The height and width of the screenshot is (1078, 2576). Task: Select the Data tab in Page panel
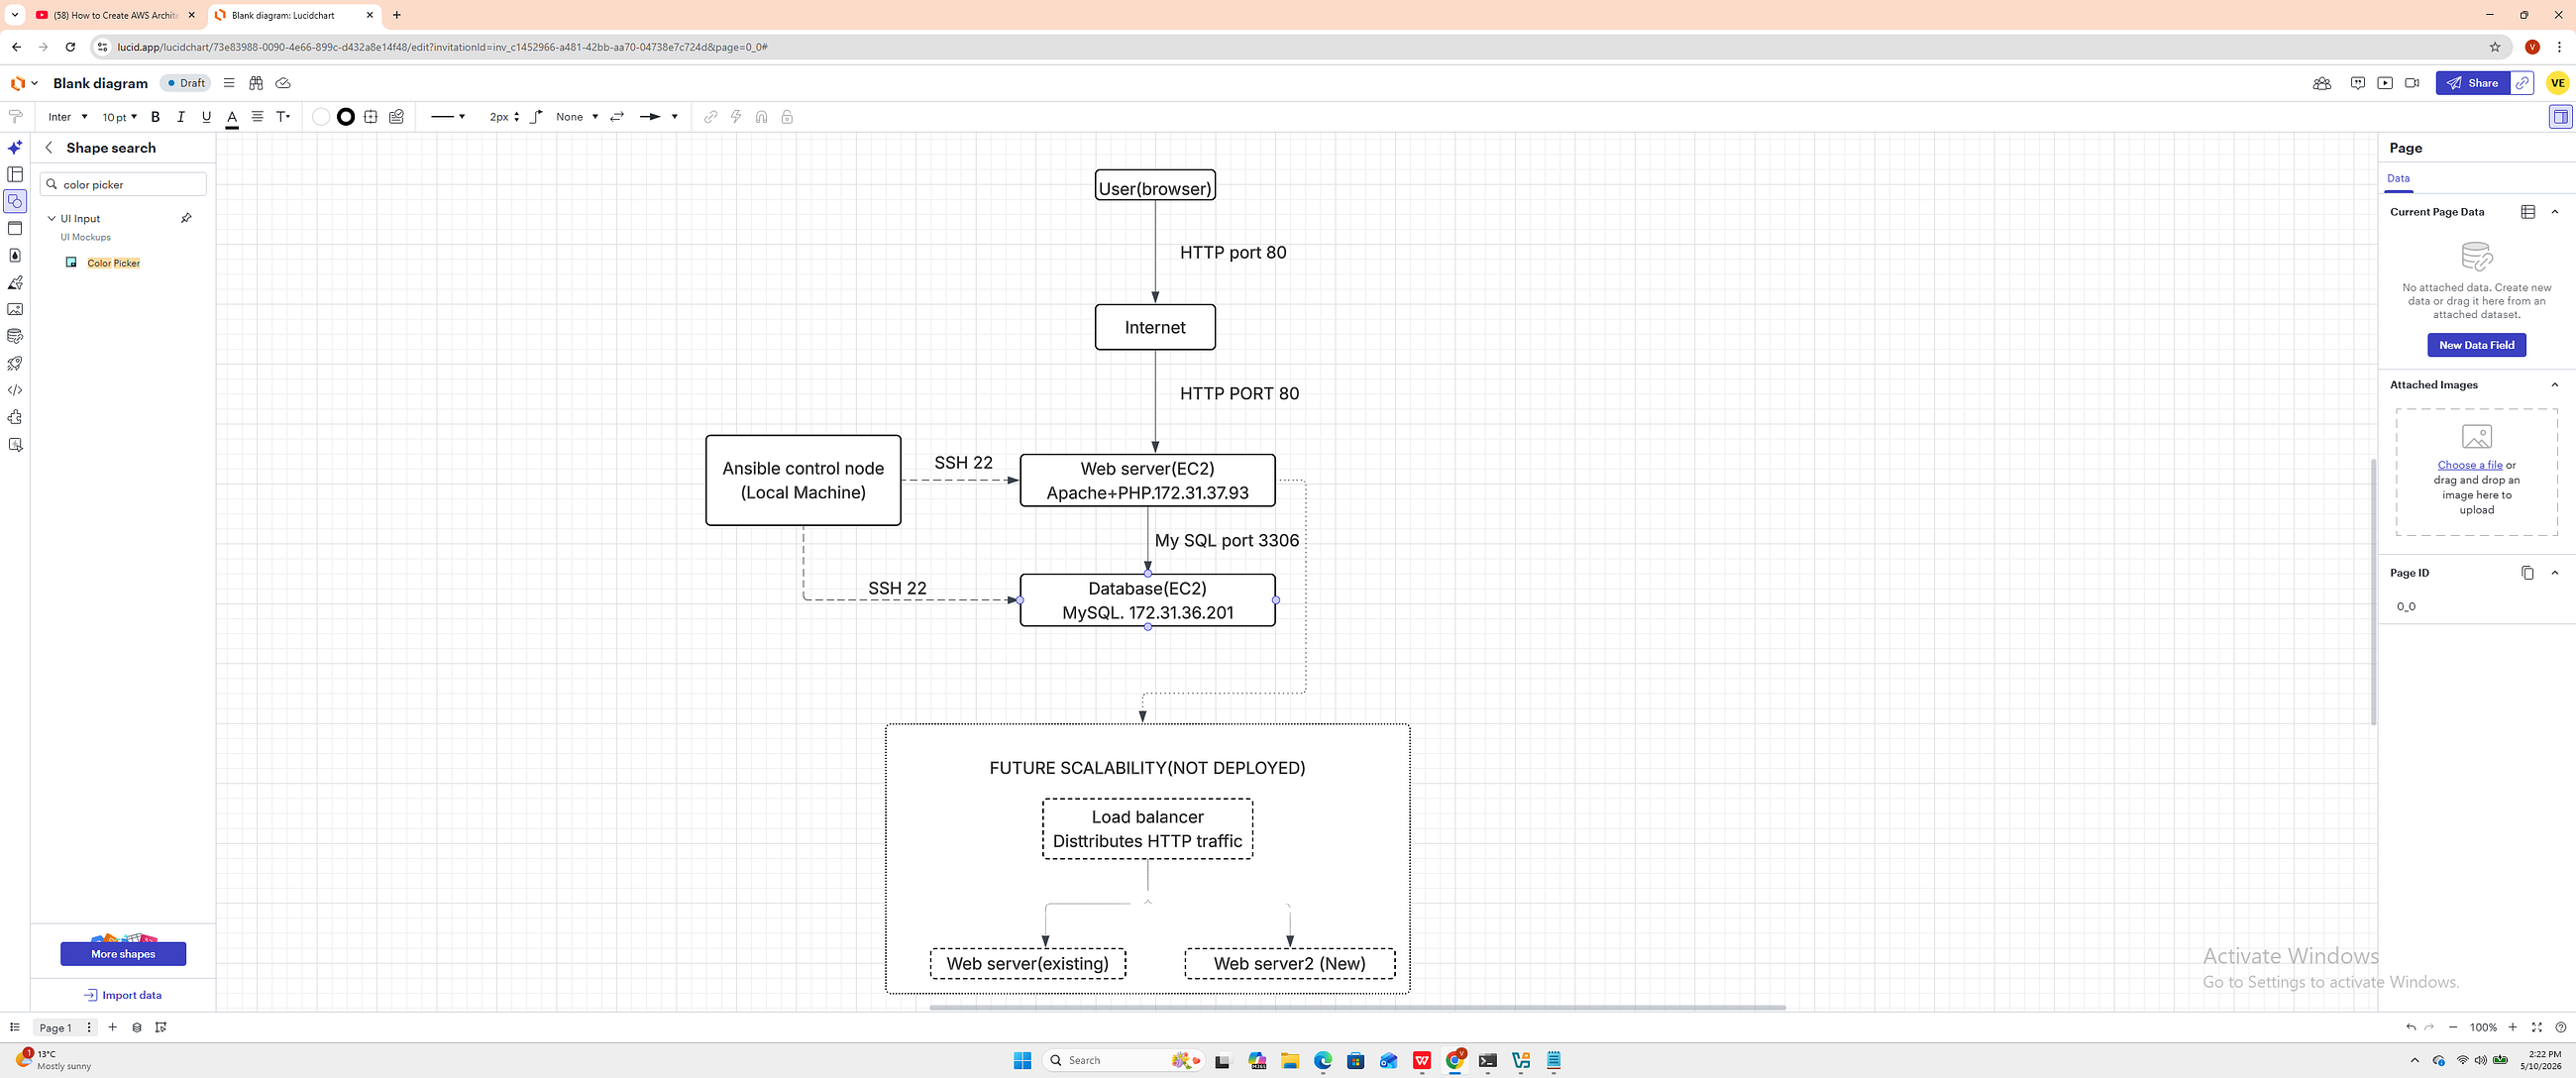pyautogui.click(x=2398, y=178)
